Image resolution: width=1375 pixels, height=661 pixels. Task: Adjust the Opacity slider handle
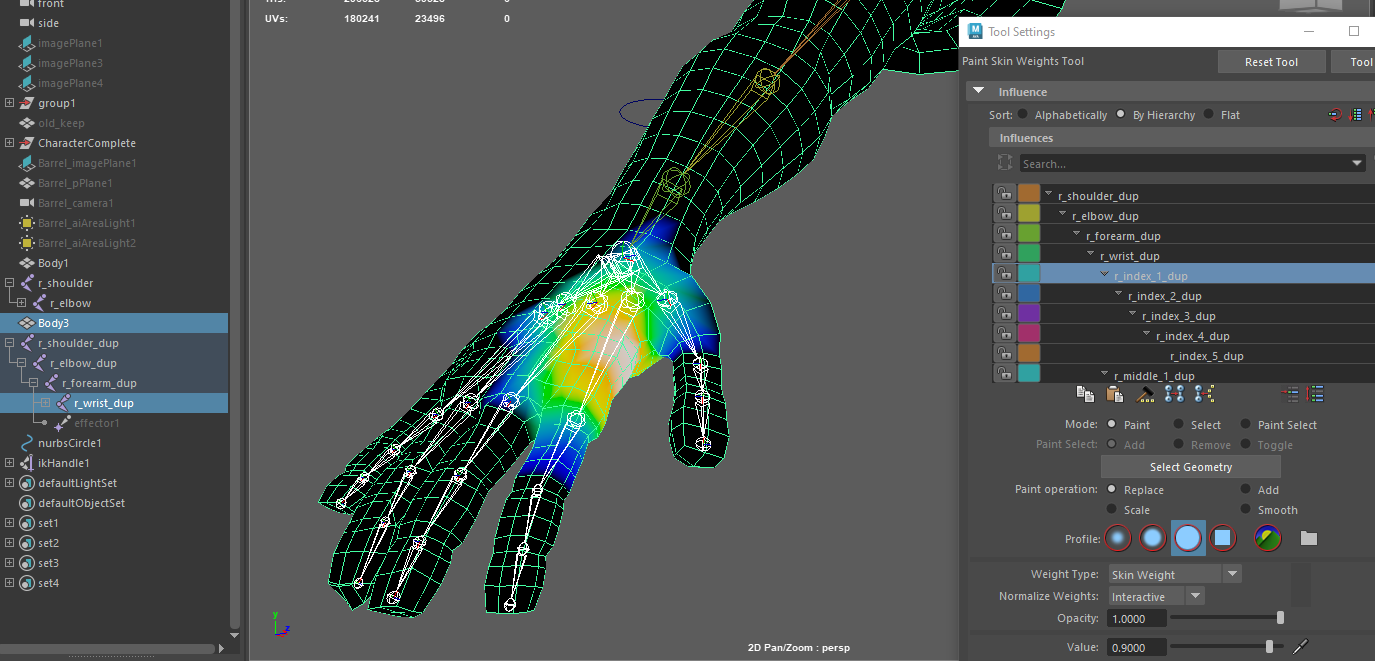click(1280, 618)
